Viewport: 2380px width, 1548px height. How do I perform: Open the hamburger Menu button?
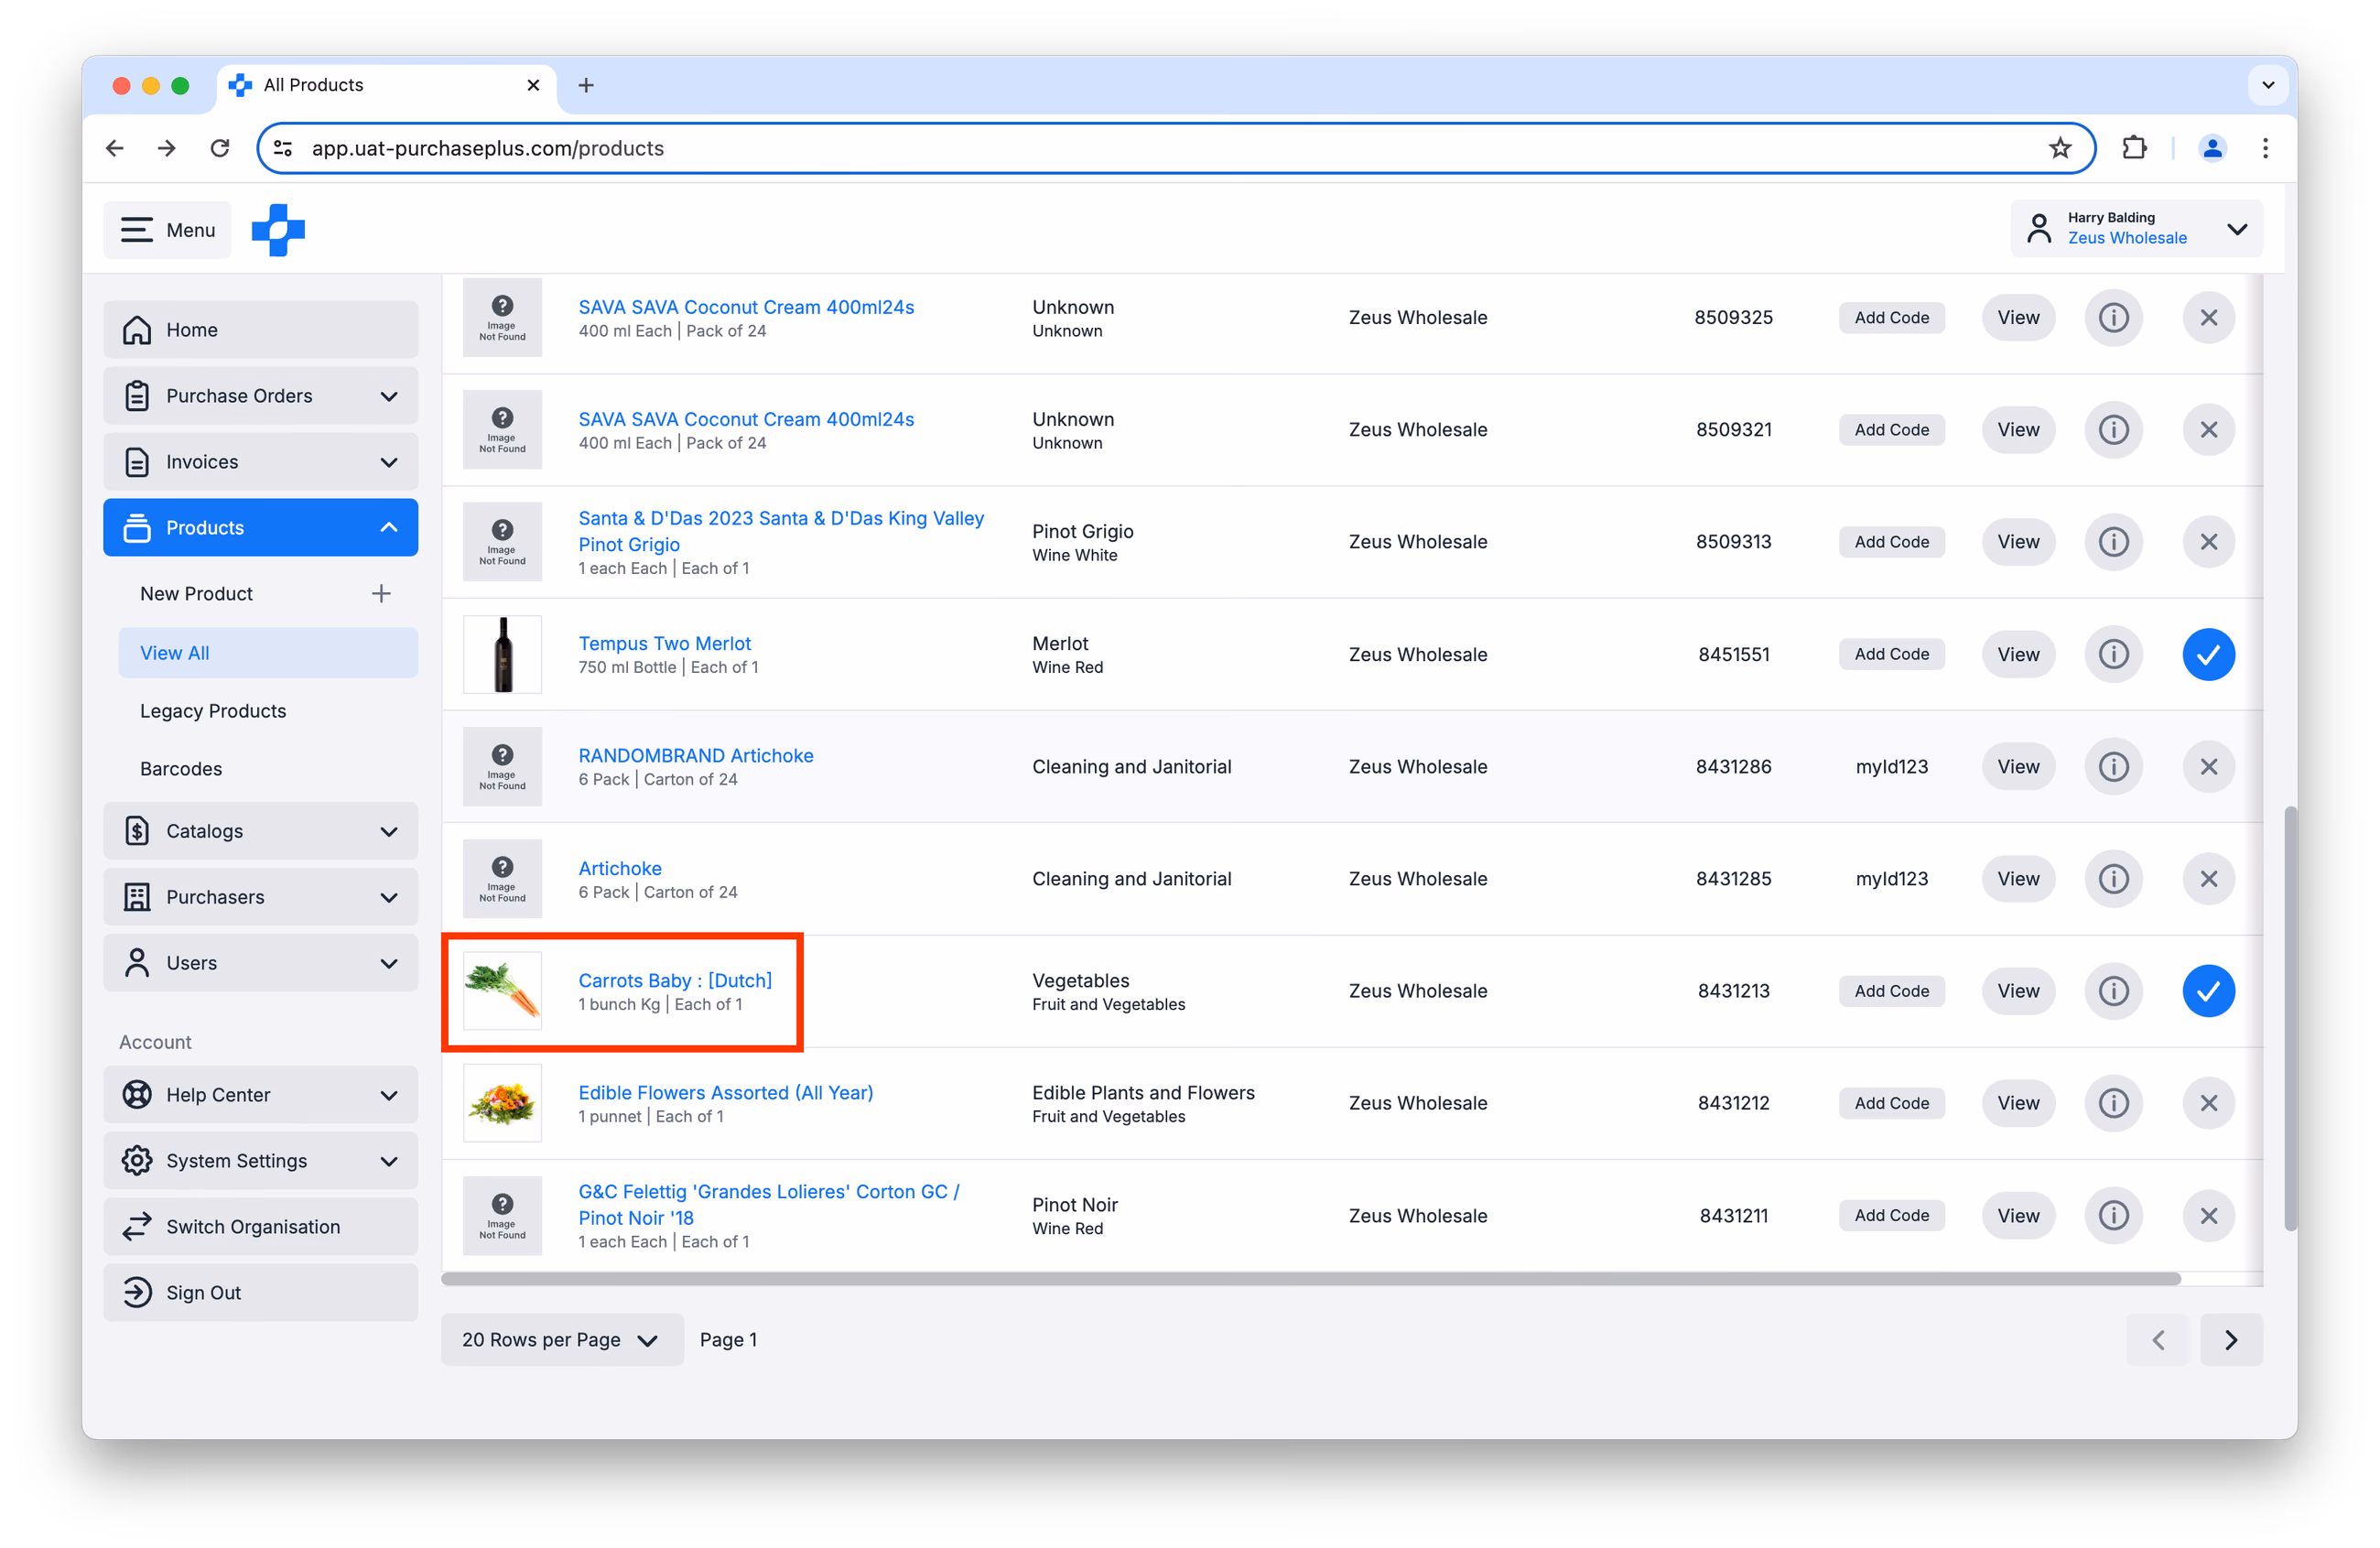point(167,230)
